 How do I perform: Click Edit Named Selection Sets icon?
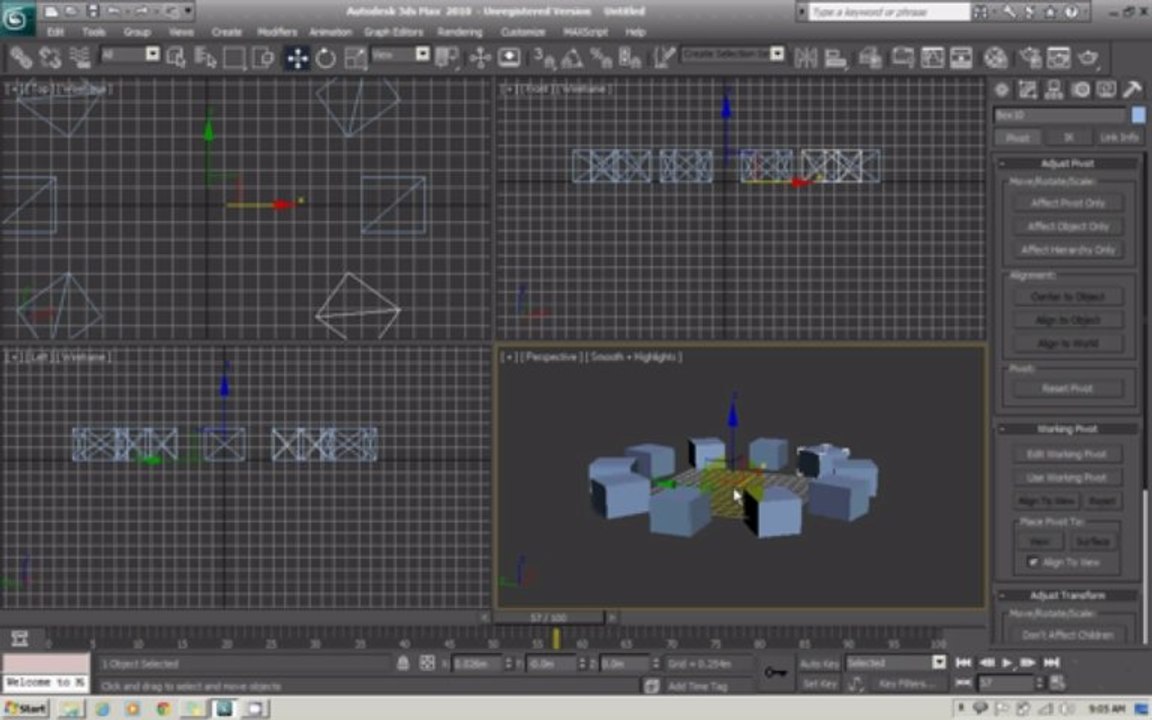pyautogui.click(x=664, y=57)
